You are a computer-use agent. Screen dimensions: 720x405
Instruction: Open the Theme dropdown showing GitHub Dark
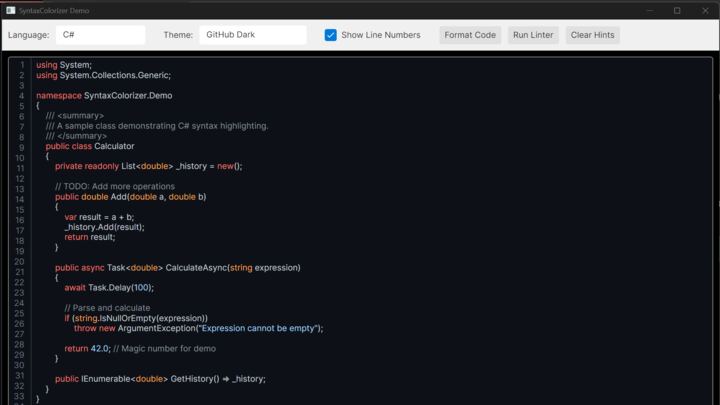[253, 35]
